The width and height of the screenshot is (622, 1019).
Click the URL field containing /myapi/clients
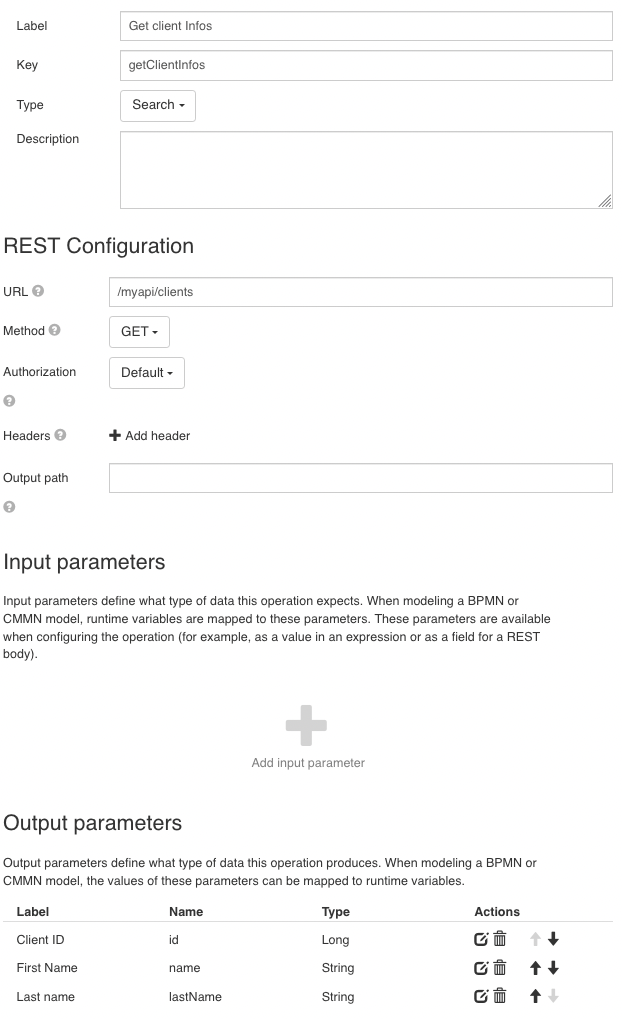(x=360, y=292)
